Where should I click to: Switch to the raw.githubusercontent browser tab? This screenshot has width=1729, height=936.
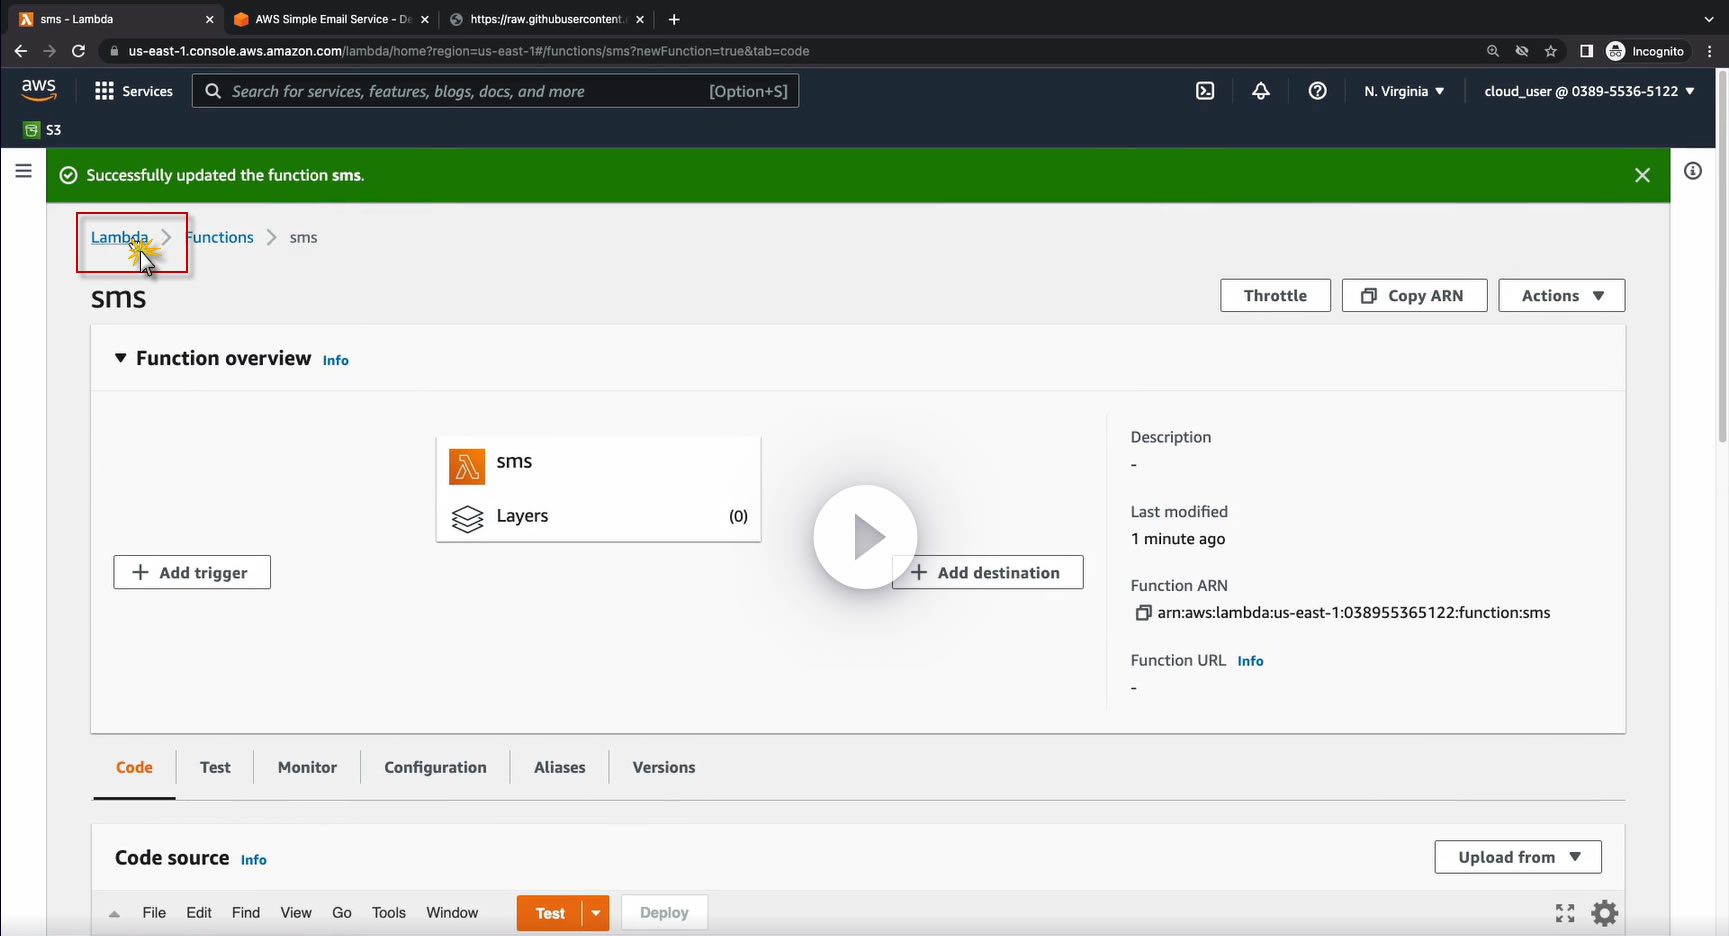point(546,19)
